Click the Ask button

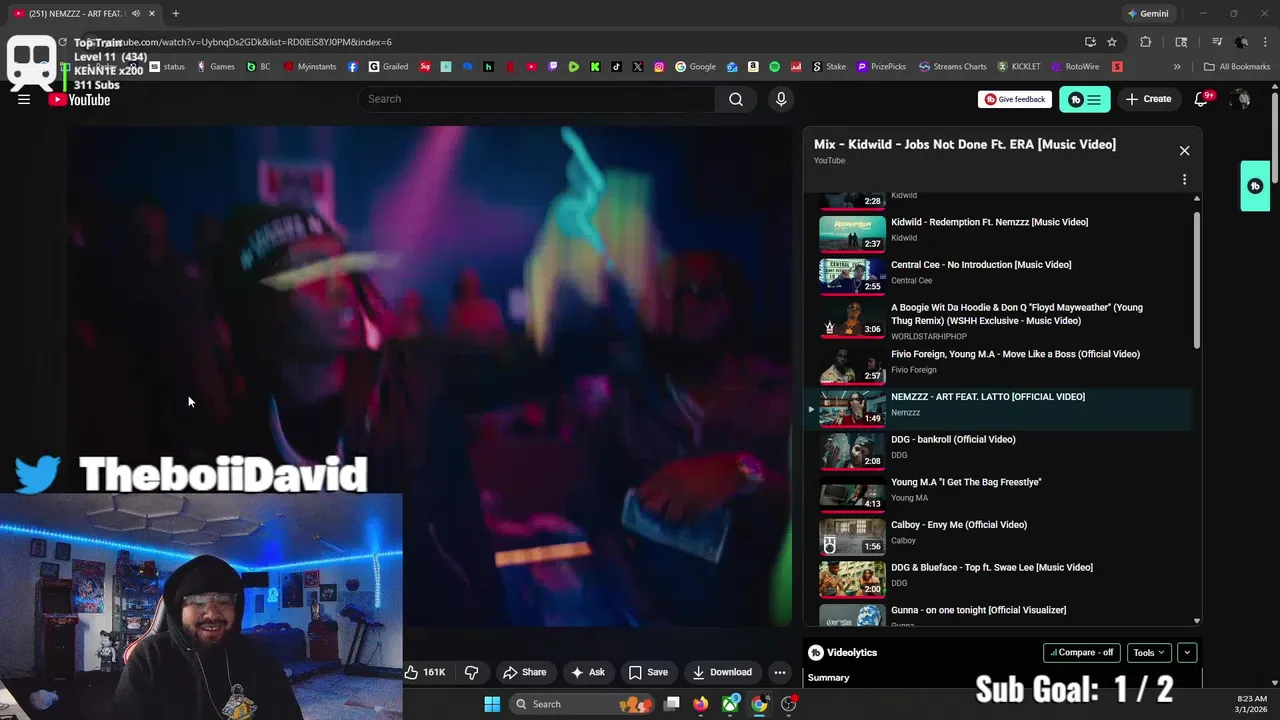[588, 672]
